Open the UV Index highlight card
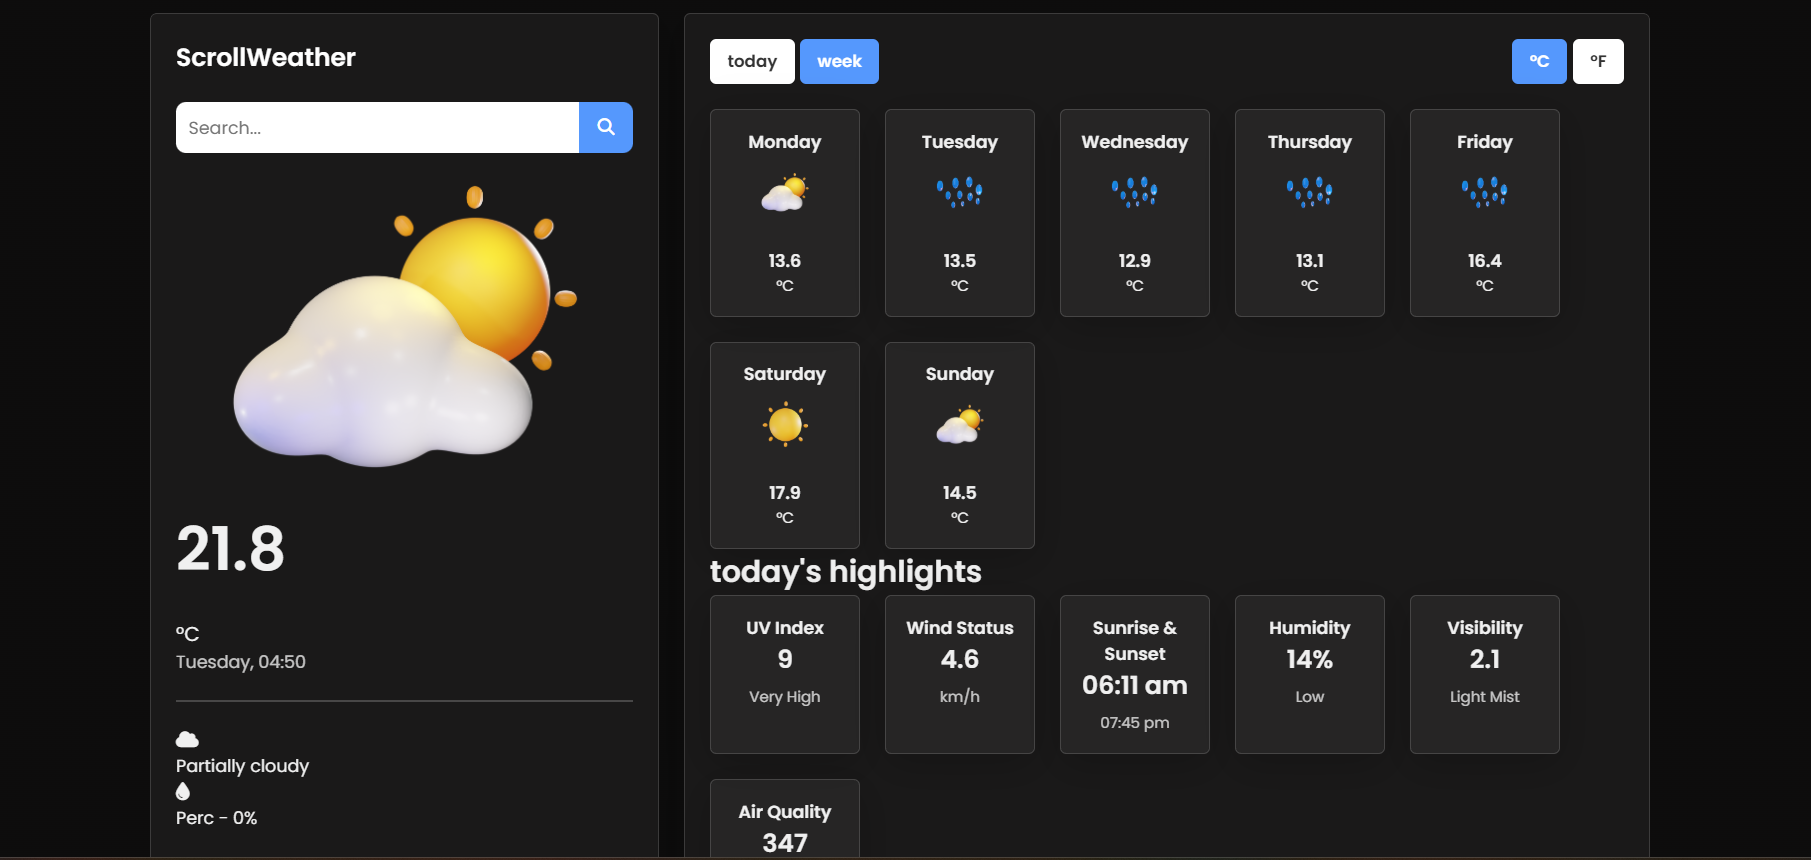Image resolution: width=1811 pixels, height=860 pixels. 784,674
